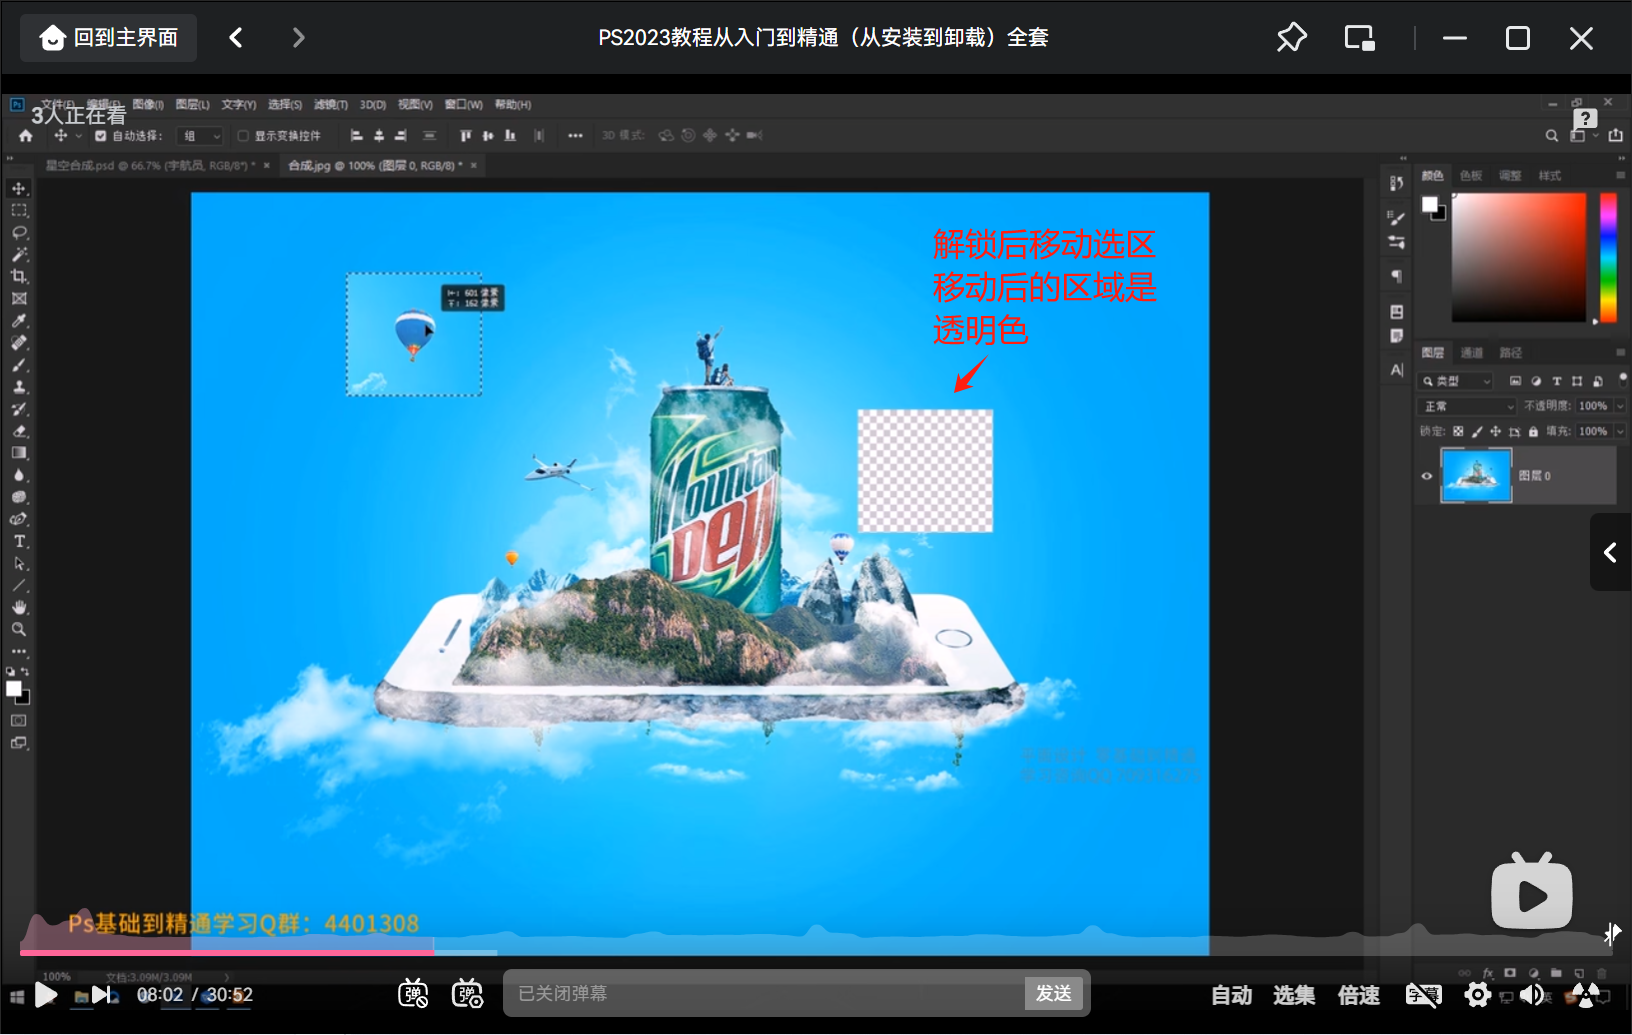Screen dimensions: 1632x1035
Task: Select the Magic Wand tool
Action: [x=19, y=255]
